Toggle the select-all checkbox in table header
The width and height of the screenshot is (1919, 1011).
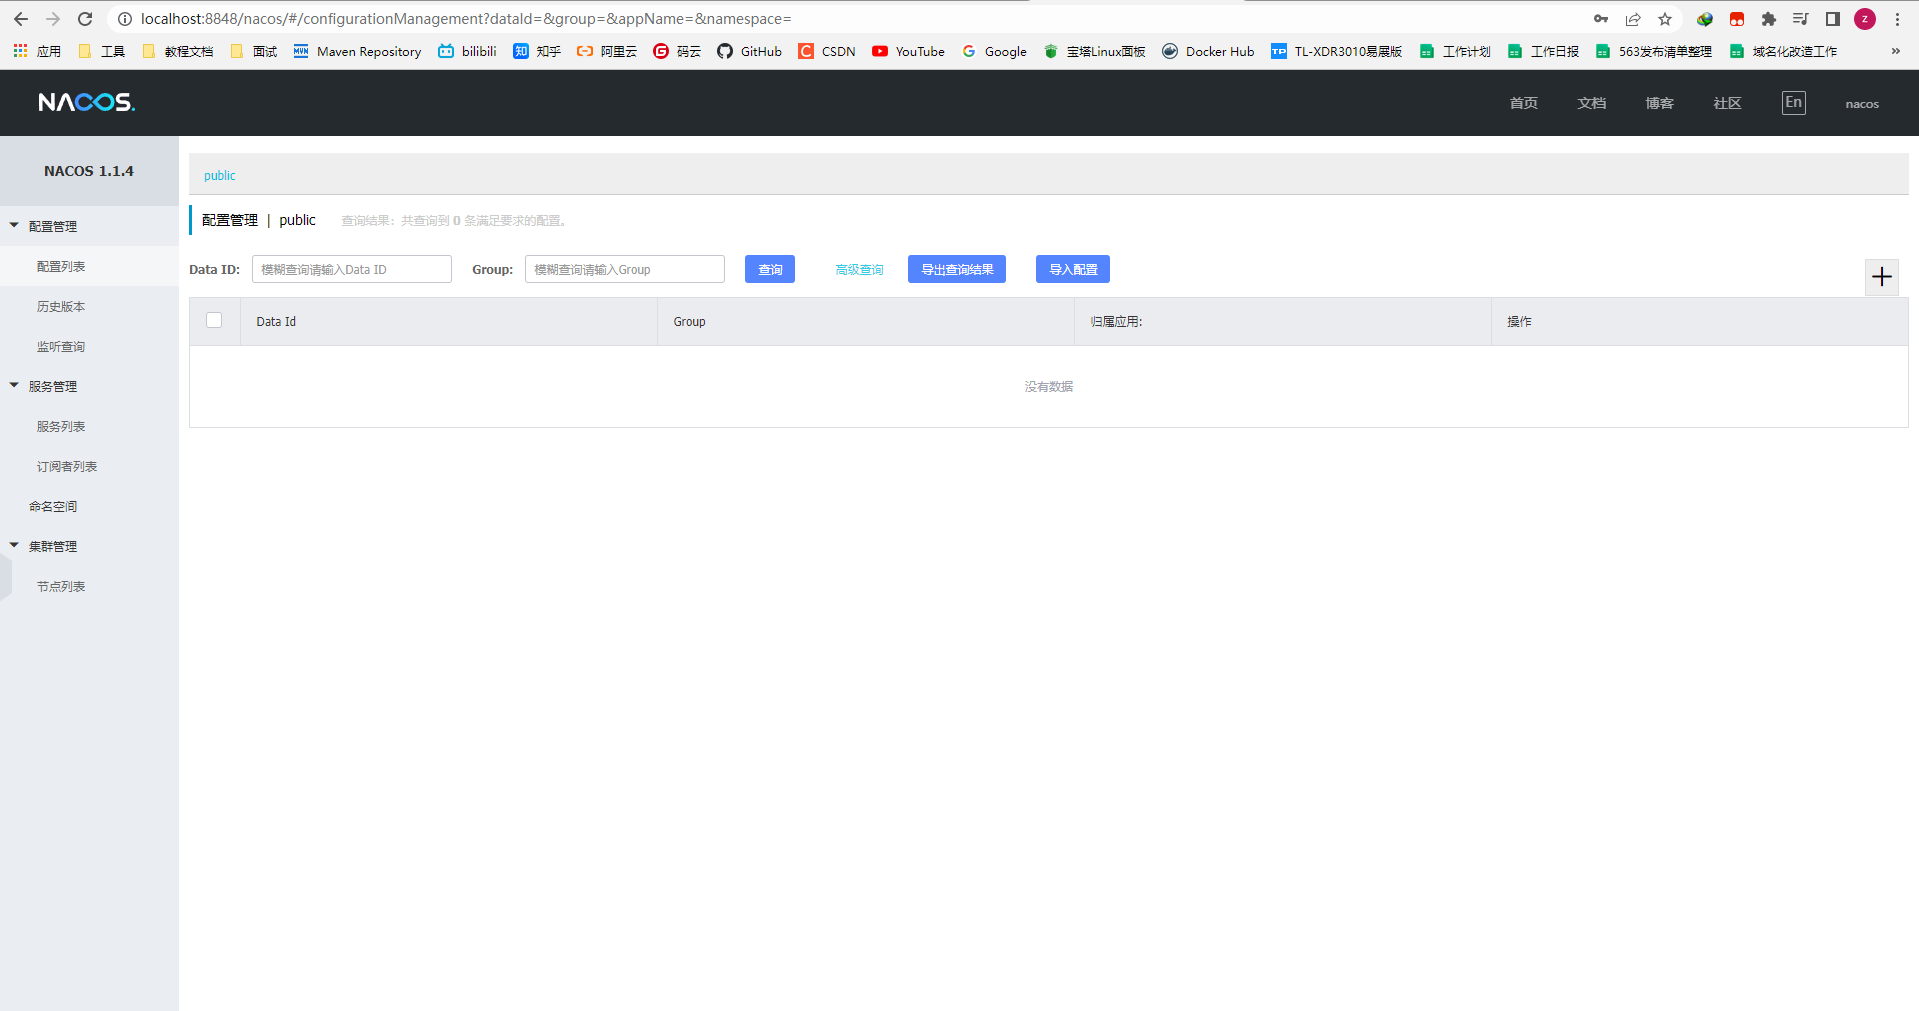coord(214,320)
